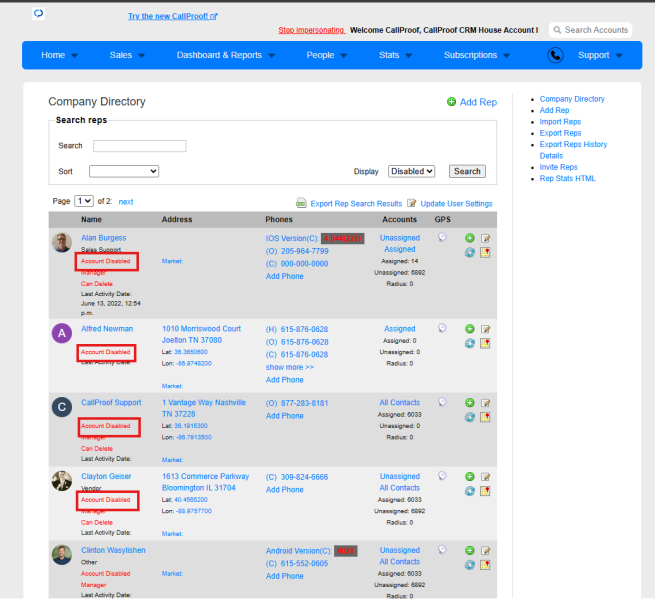The image size is (655, 599).
Task: Click the pencil edit icon for Alfred Newman
Action: [485, 329]
